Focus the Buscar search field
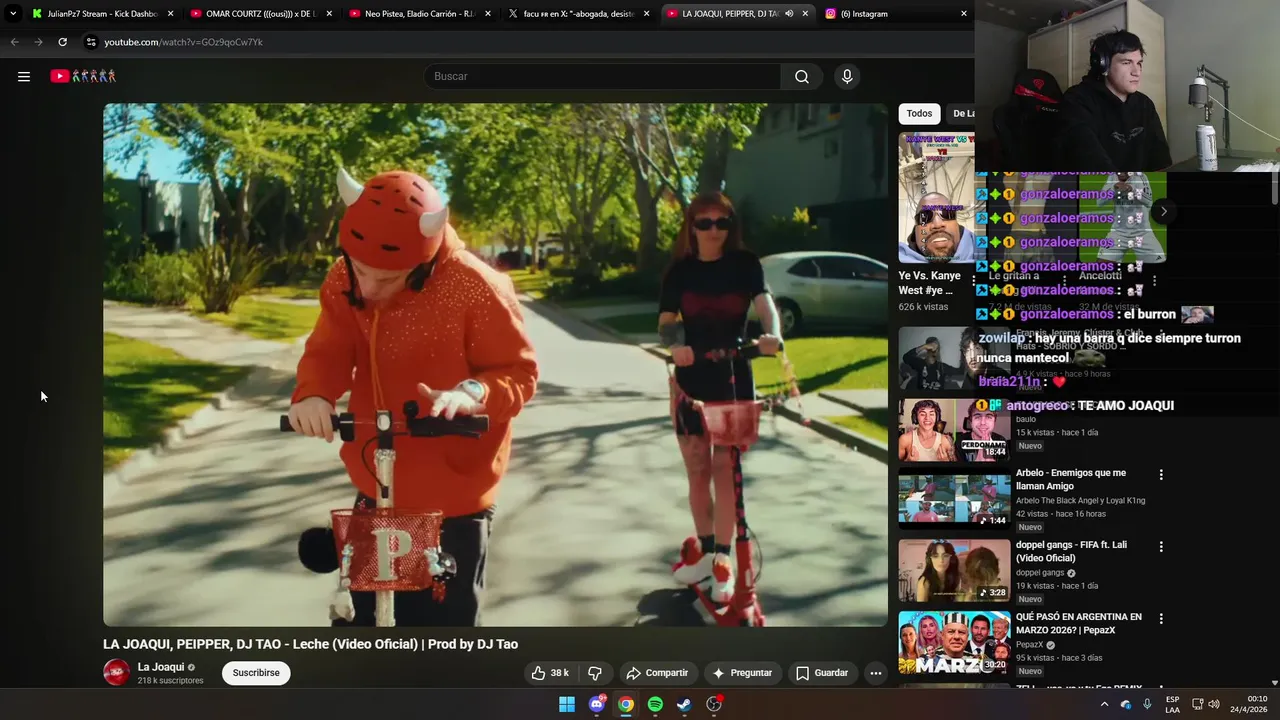The image size is (1280, 720). click(x=603, y=77)
